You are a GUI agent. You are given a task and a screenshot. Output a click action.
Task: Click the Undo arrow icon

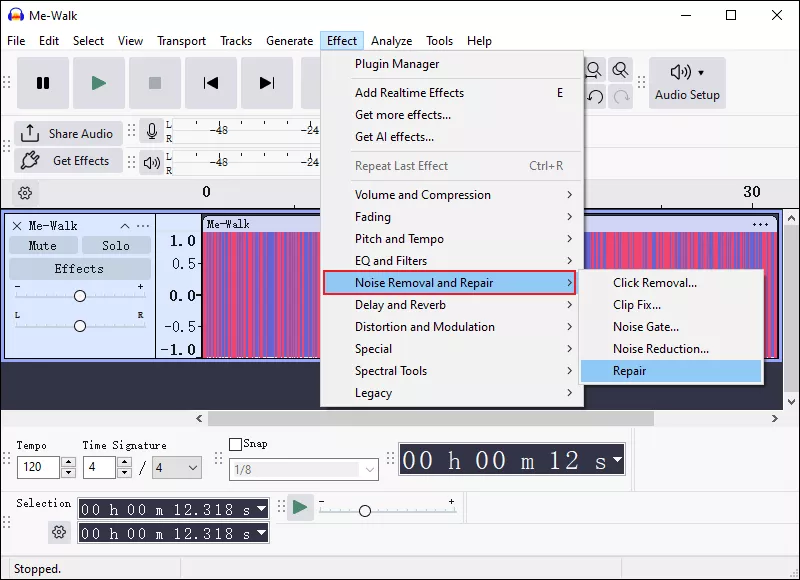pyautogui.click(x=595, y=96)
